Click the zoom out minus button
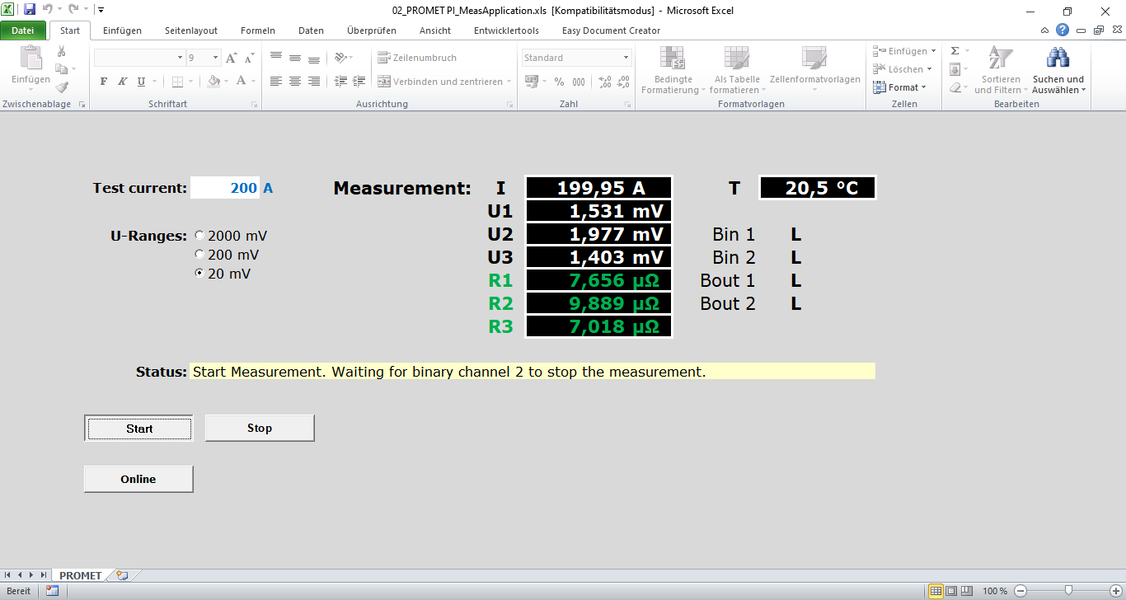The height and width of the screenshot is (600, 1126). (x=1020, y=591)
